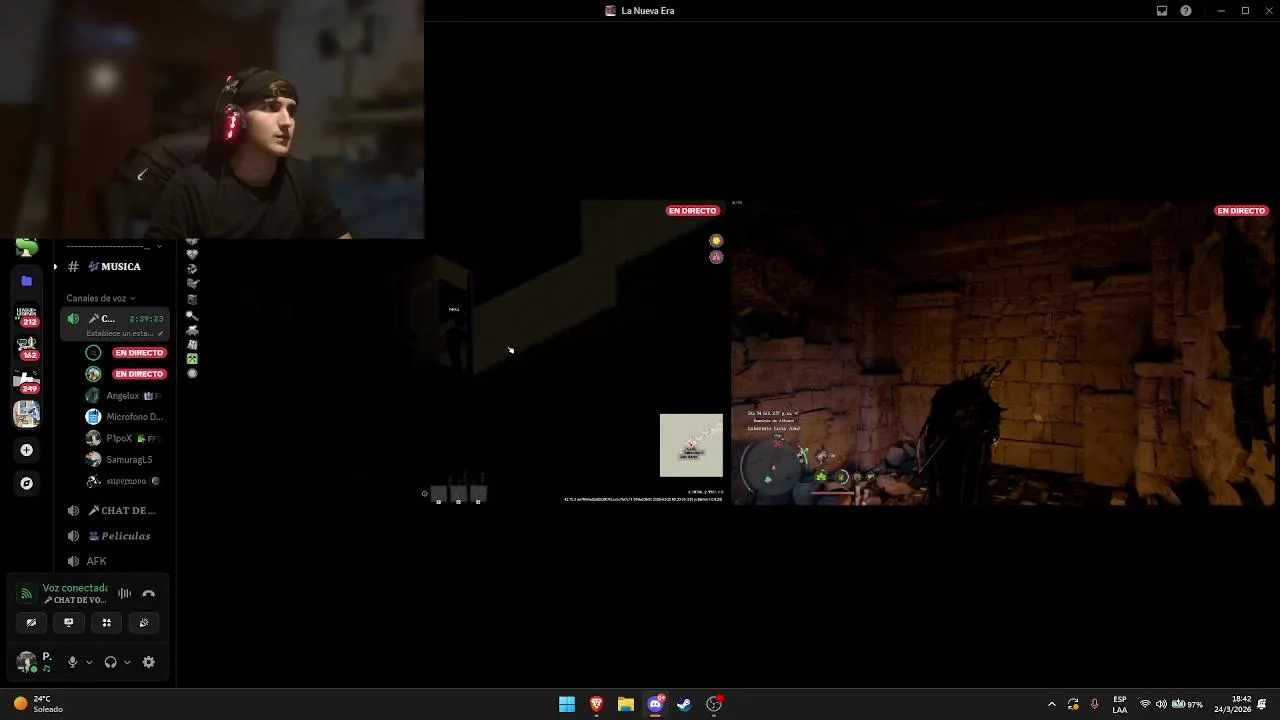Open OBS Studio from the taskbar
The width and height of the screenshot is (1280, 720).
pyautogui.click(x=714, y=704)
